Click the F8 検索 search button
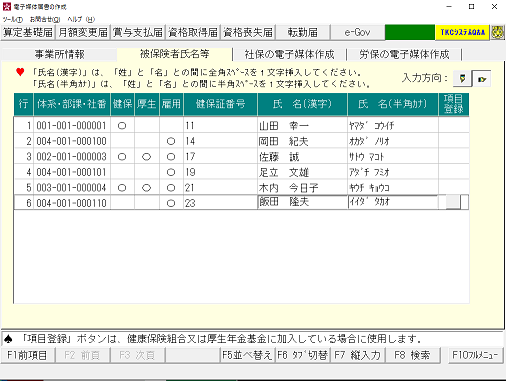Screen dimensions: 506x381 (412, 355)
